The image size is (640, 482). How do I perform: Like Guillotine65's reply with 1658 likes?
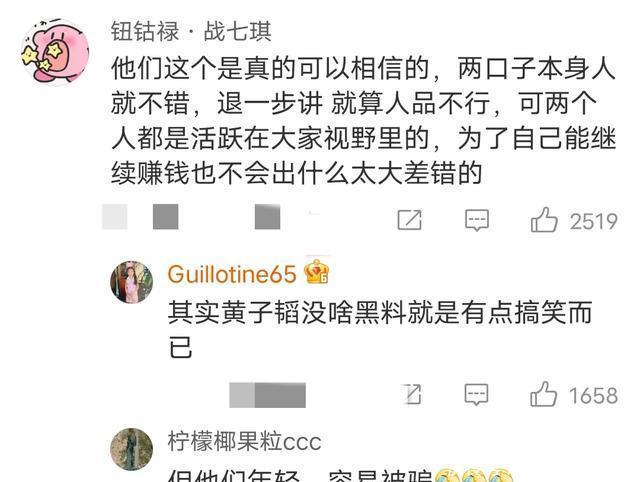pos(543,394)
